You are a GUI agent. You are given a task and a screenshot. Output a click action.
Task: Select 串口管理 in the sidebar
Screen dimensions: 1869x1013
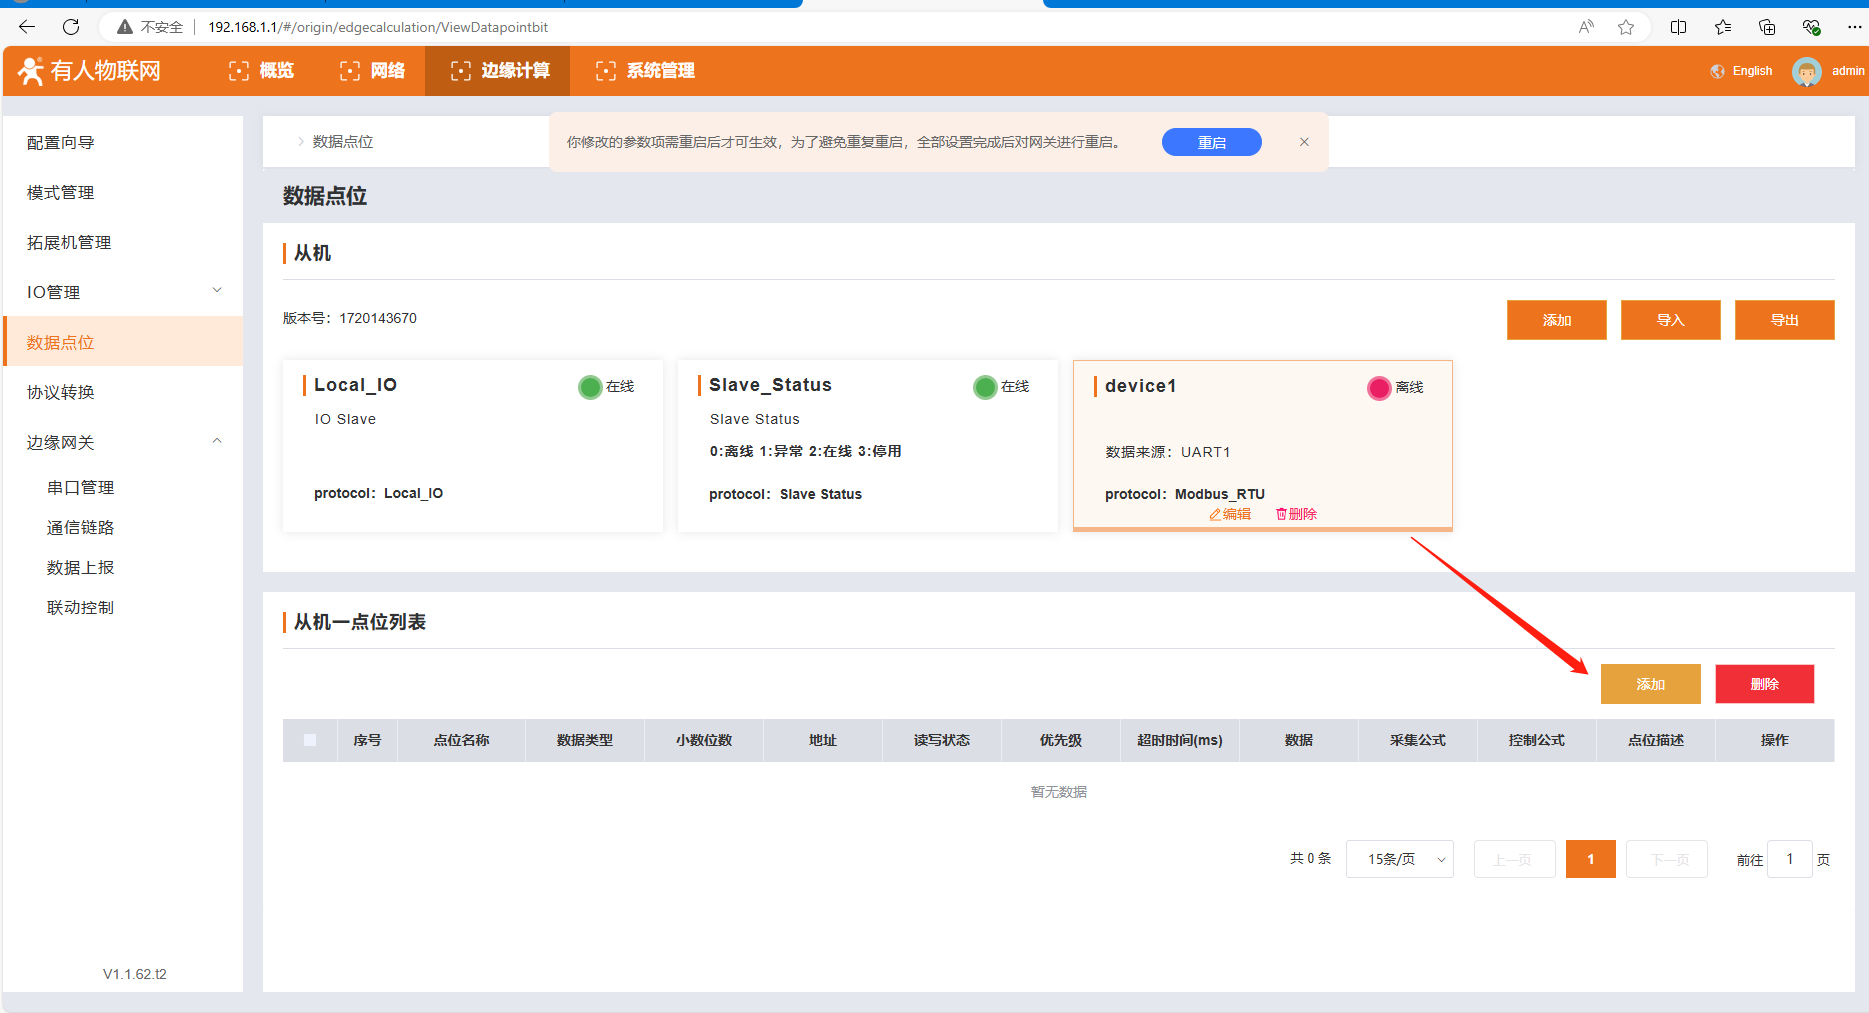(81, 487)
